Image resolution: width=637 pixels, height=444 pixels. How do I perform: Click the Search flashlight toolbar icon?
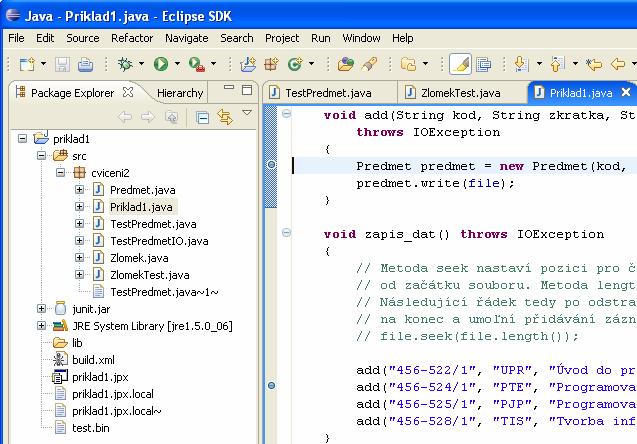369,64
